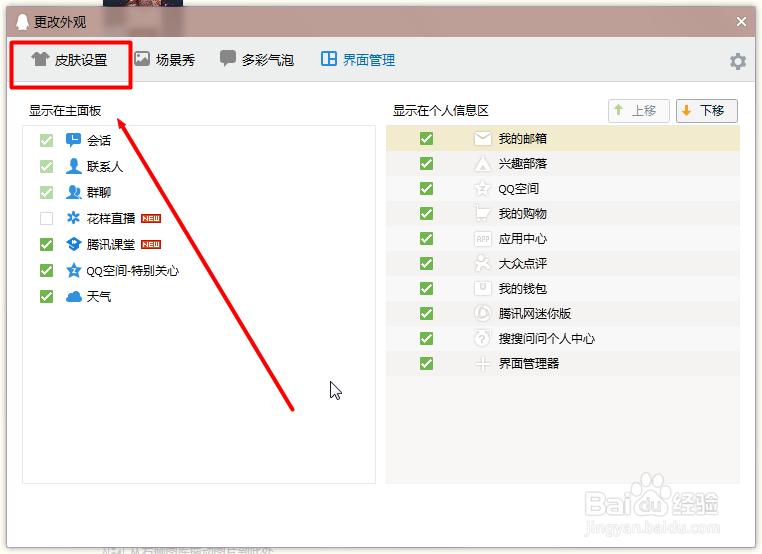This screenshot has height=554, width=762.
Task: Click the 我的钱包 wallet icon
Action: point(483,289)
